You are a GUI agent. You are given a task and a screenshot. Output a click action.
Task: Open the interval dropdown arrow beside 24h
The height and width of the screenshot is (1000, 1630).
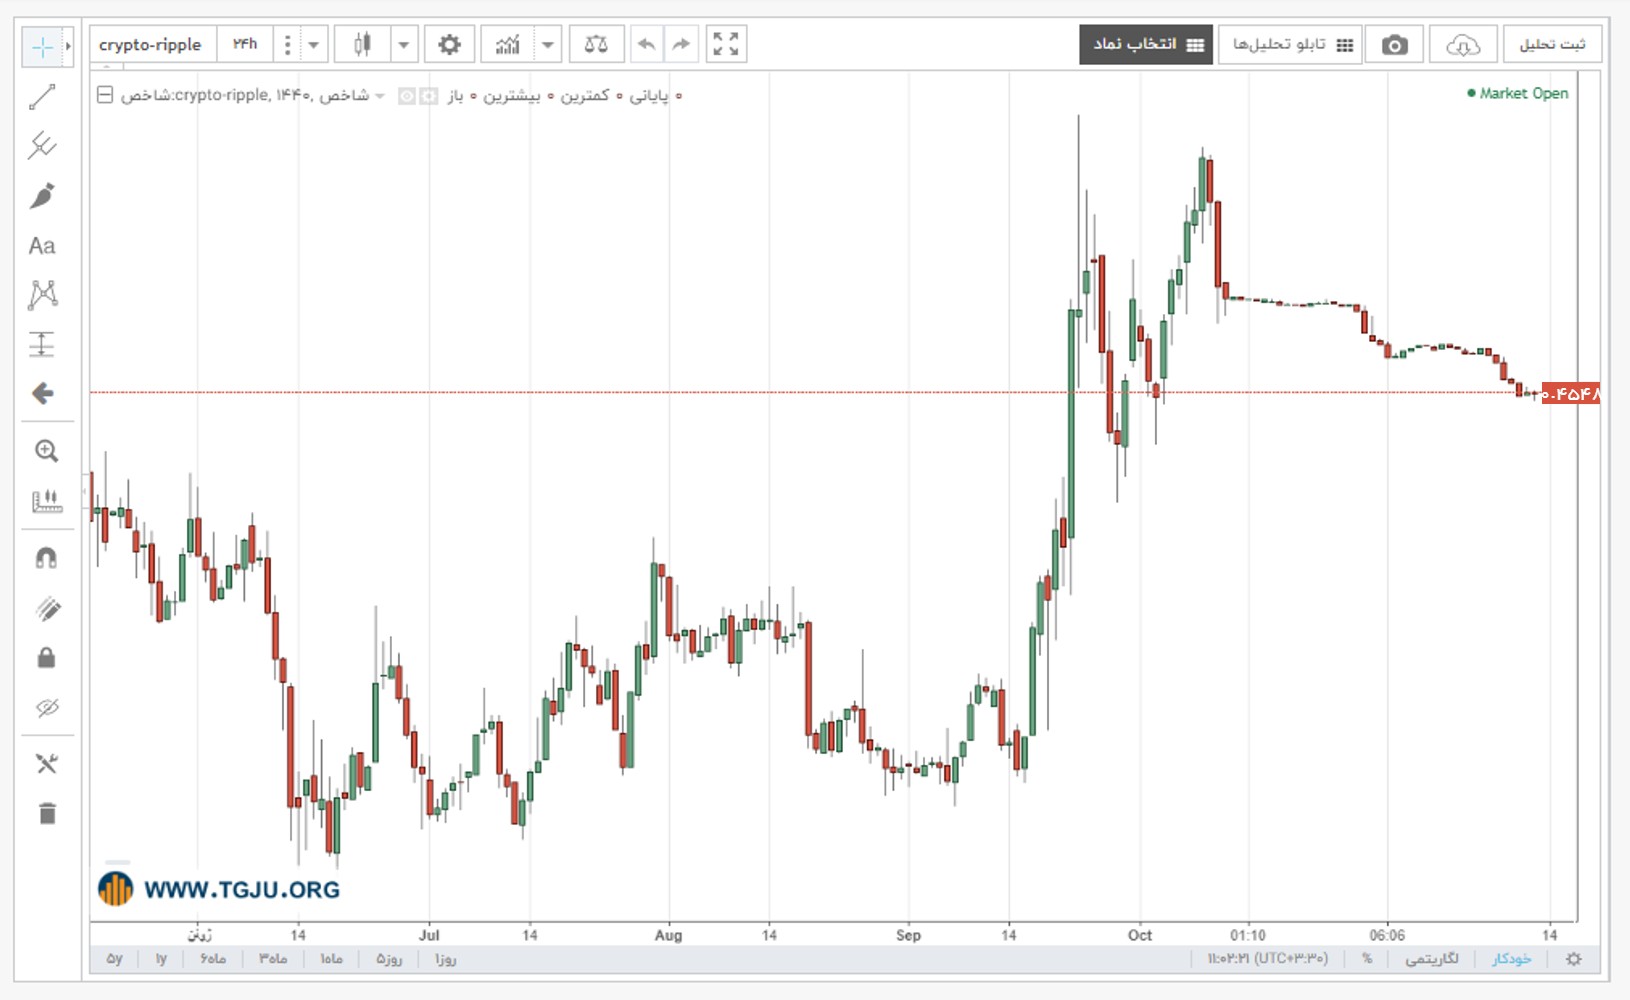pyautogui.click(x=314, y=45)
